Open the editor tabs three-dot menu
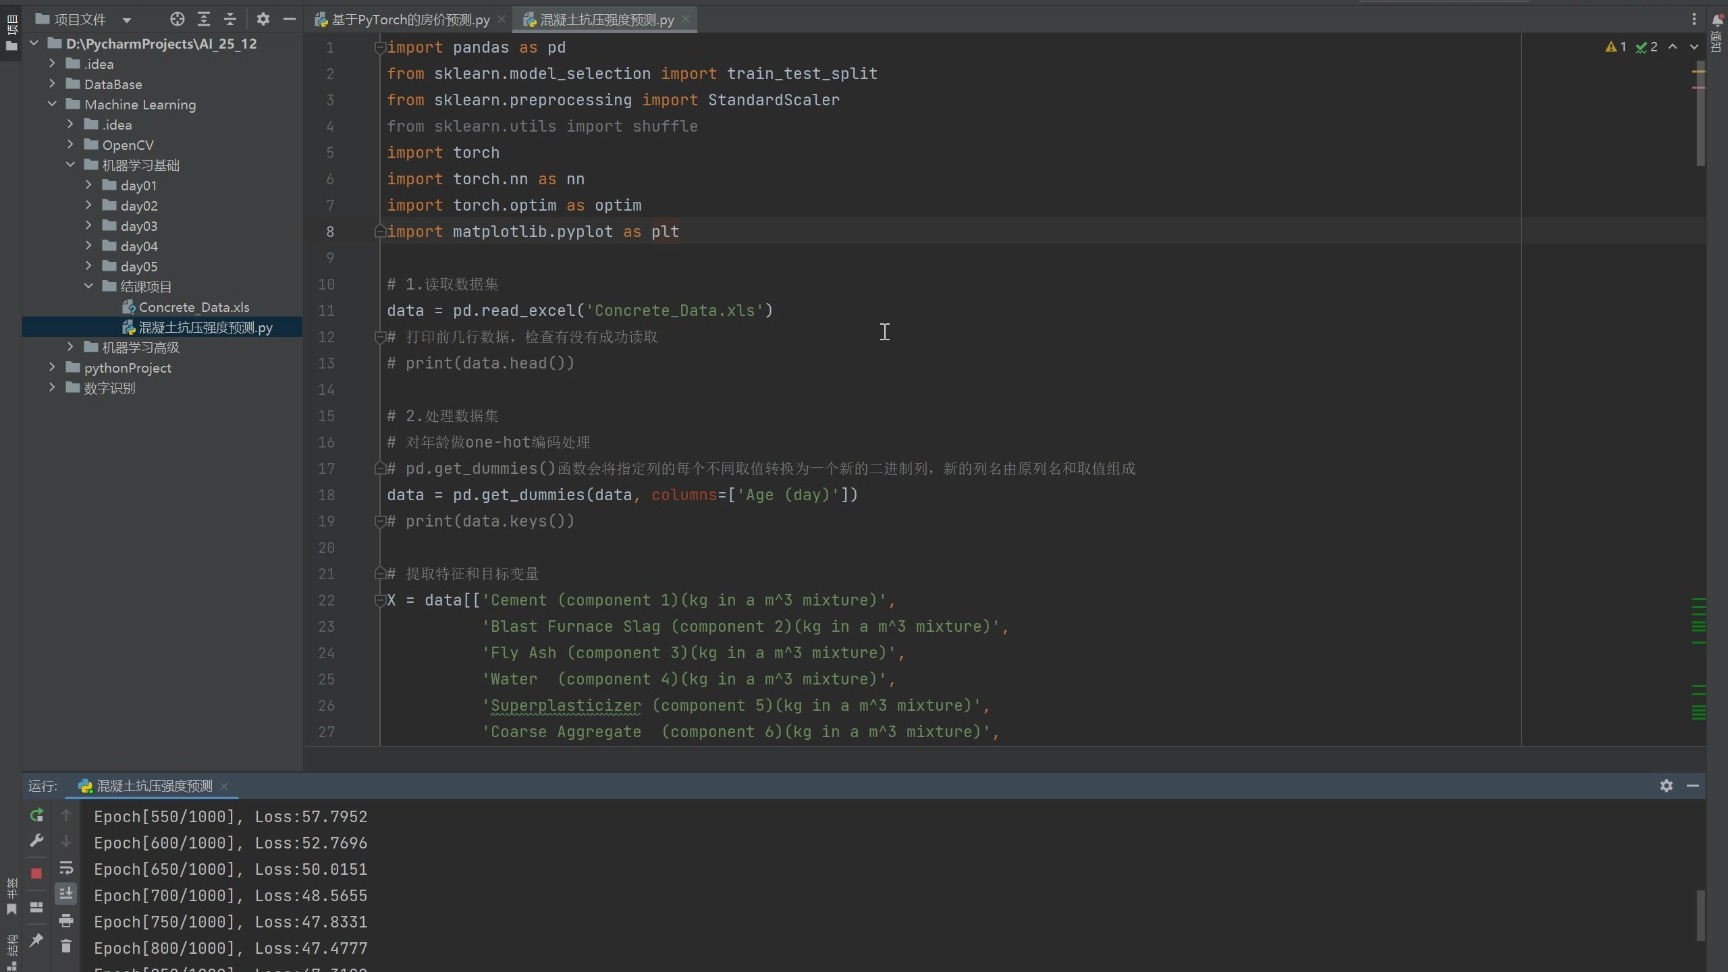Viewport: 1728px width, 972px height. click(x=1694, y=19)
